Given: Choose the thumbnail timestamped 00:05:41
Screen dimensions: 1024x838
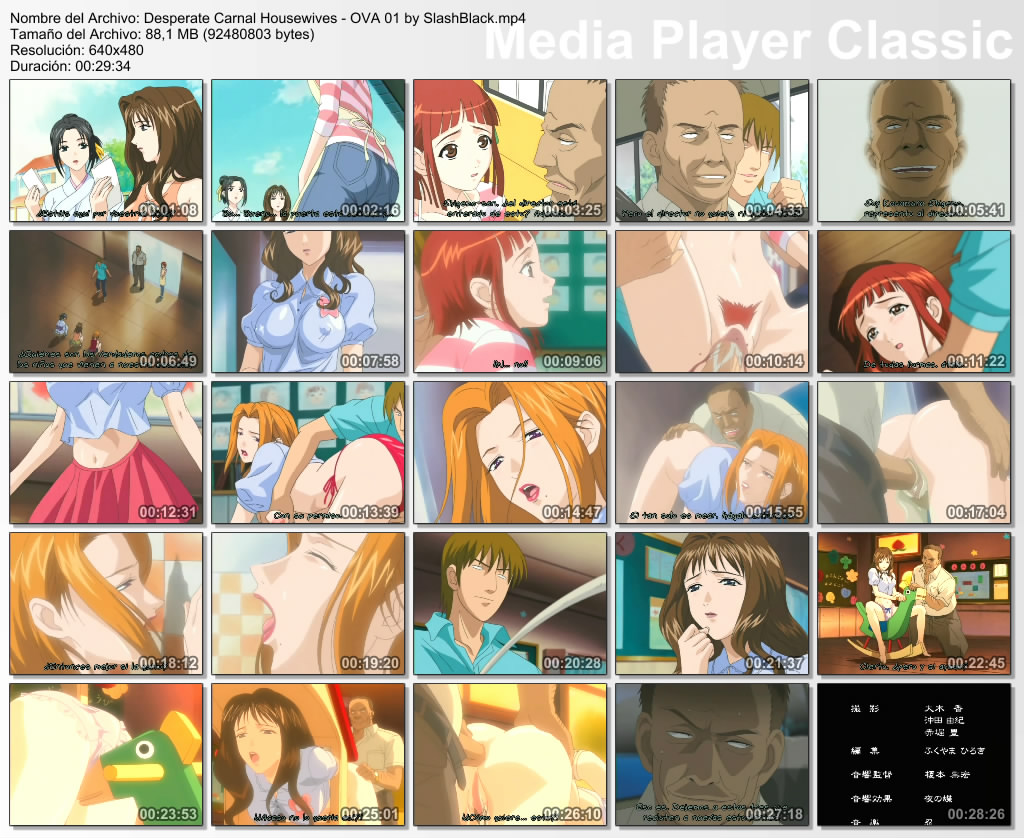Looking at the screenshot, I should tap(914, 151).
